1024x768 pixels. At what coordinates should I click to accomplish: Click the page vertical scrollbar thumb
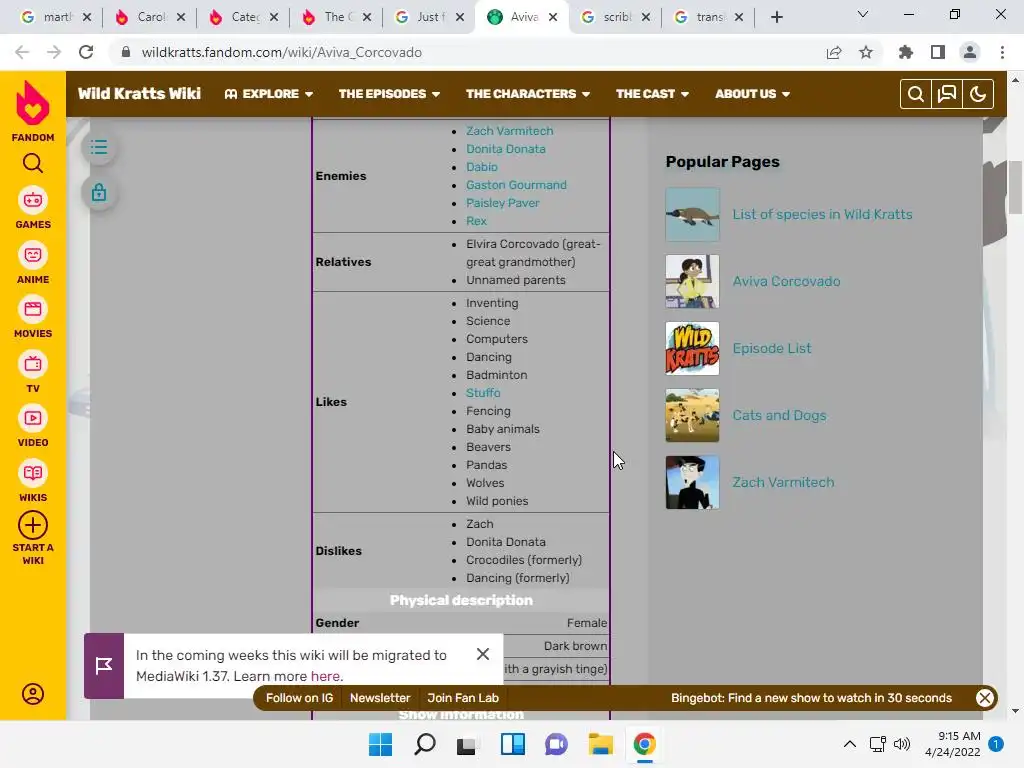[x=1015, y=187]
